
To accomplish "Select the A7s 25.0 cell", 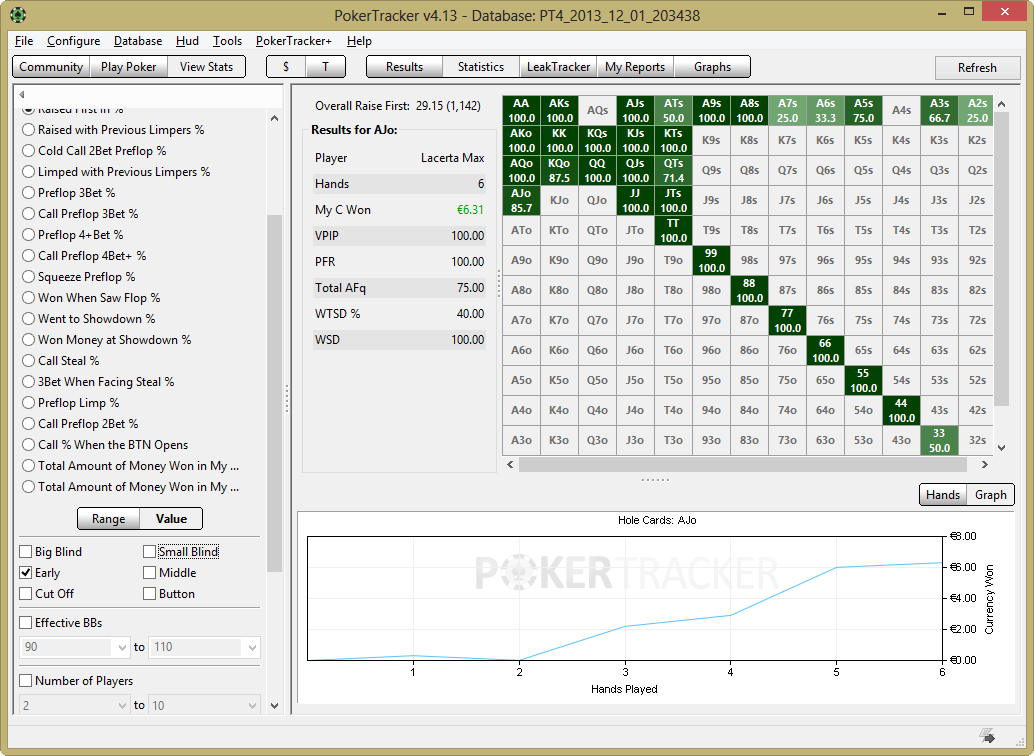I will [x=787, y=111].
